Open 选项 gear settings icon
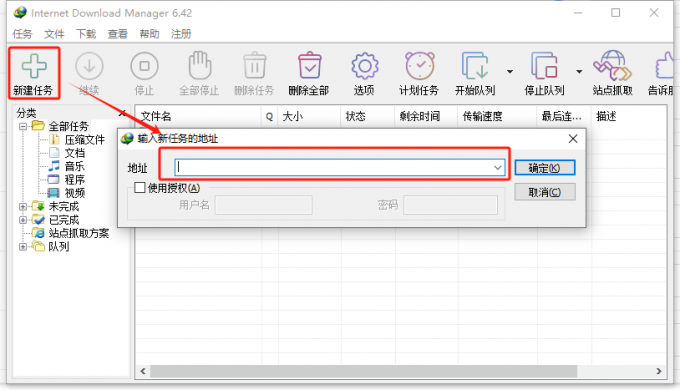This screenshot has width=680, height=390. pyautogui.click(x=365, y=66)
